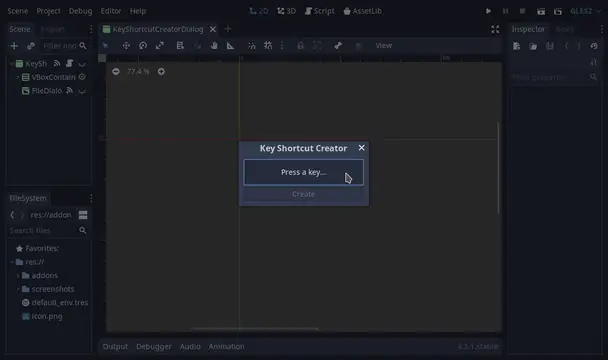The width and height of the screenshot is (608, 360).
Task: Open the Editor menu
Action: pyautogui.click(x=111, y=11)
